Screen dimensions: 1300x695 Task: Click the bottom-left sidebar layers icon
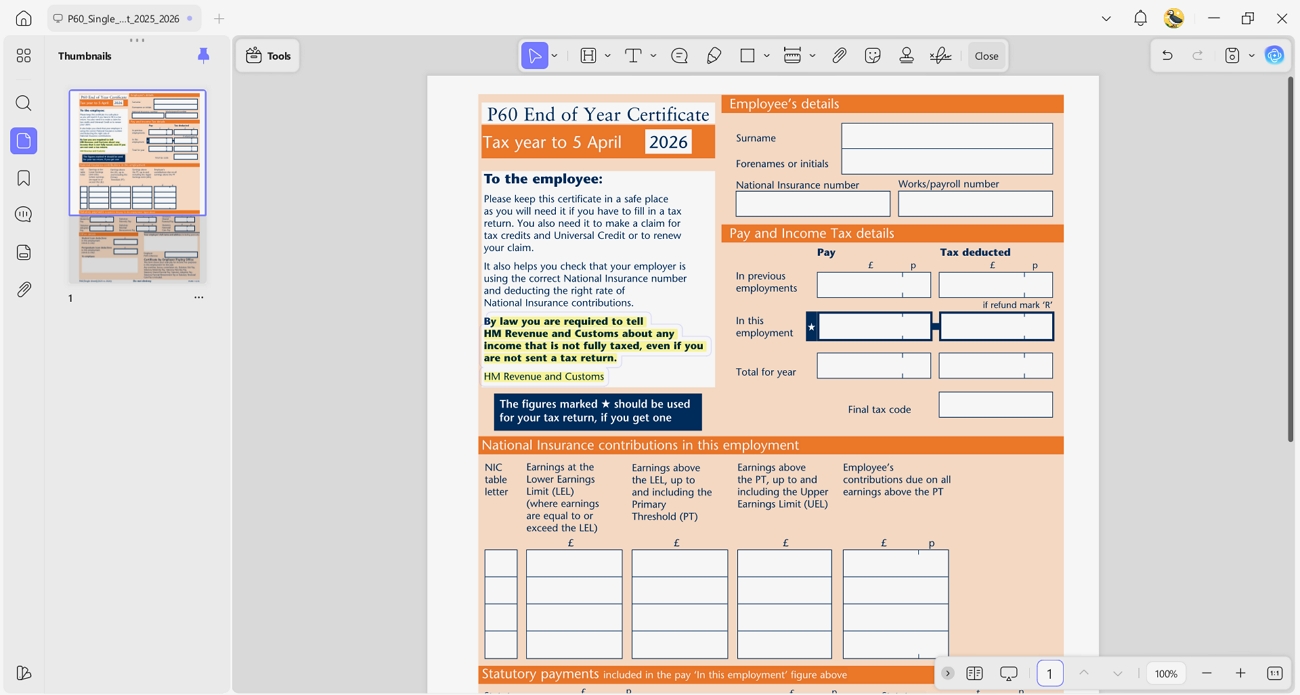click(x=24, y=673)
